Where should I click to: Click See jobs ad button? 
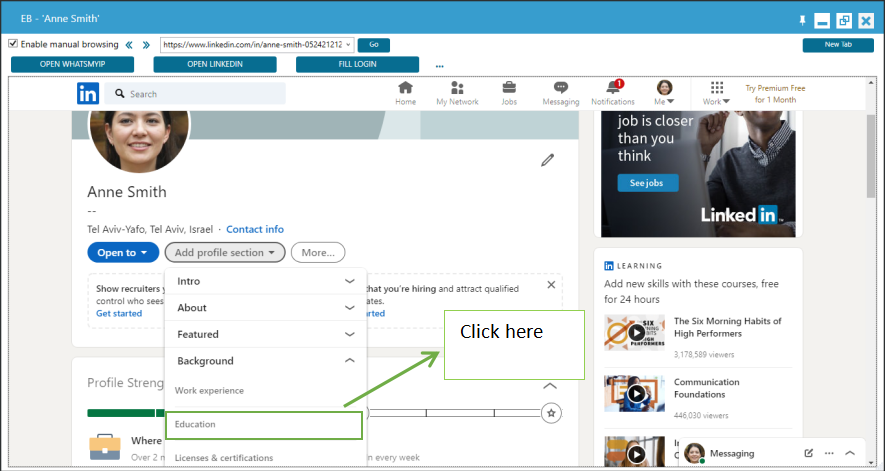coord(648,183)
